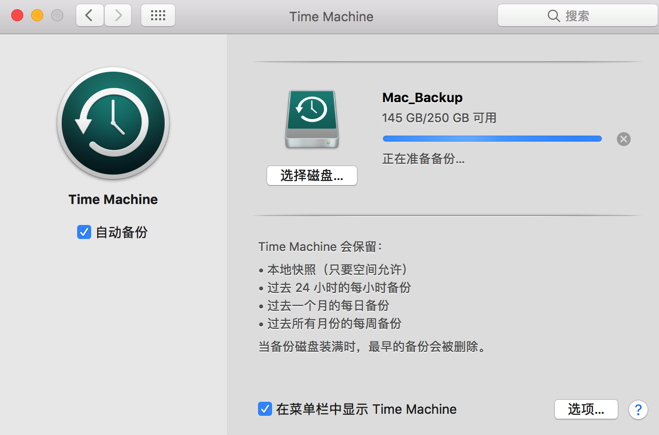Go back with the left arrow button
659x435 pixels.
(89, 16)
